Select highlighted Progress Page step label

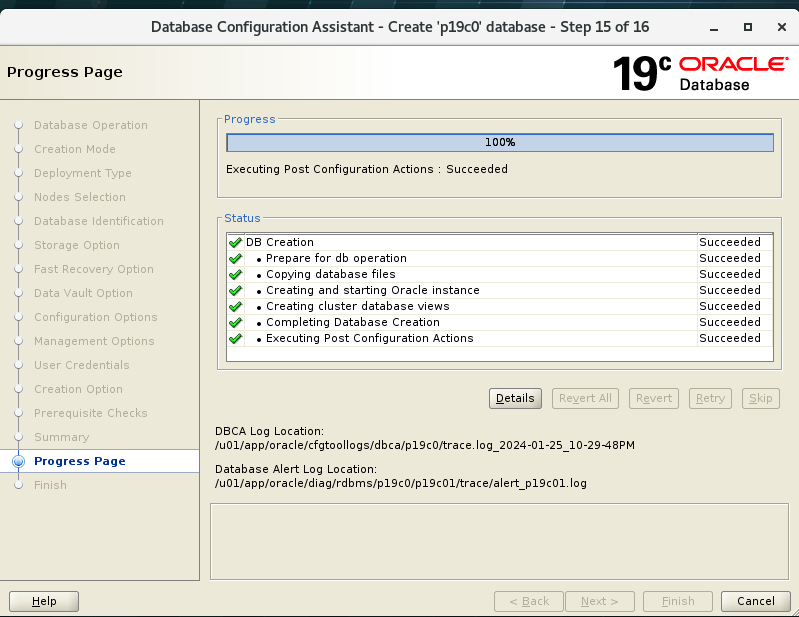point(79,461)
